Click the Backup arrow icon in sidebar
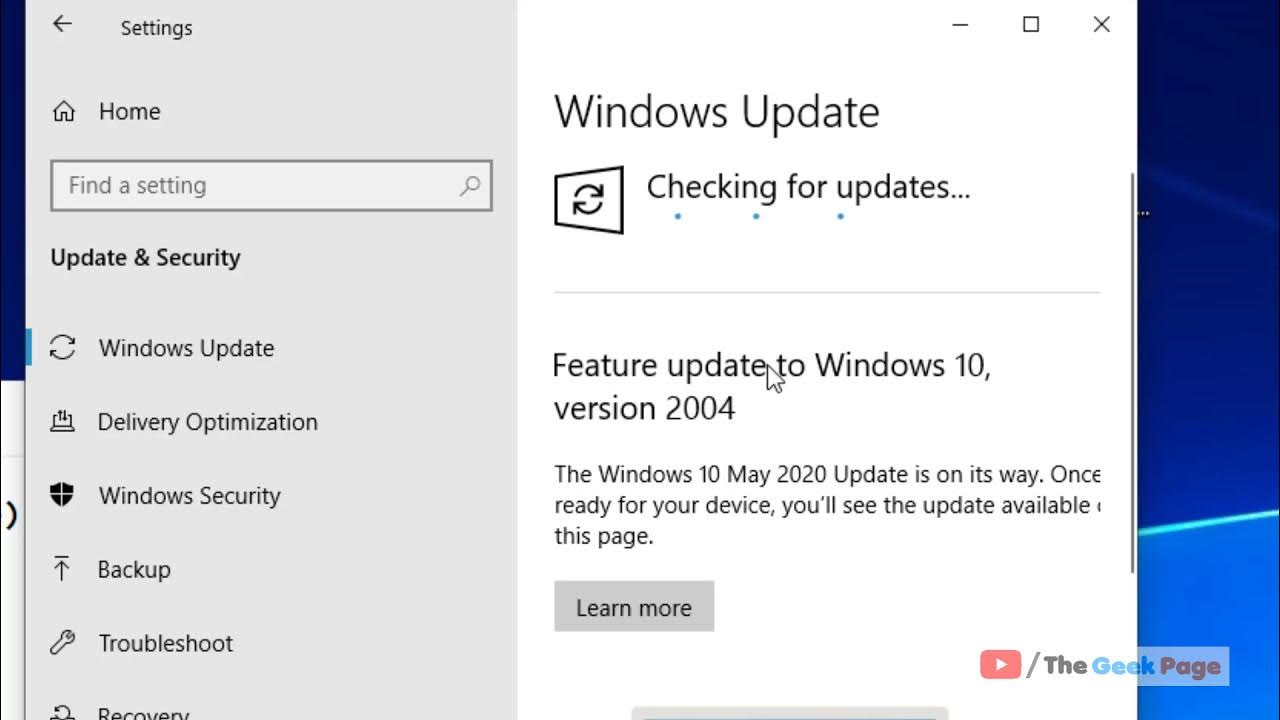This screenshot has height=720, width=1280. (x=62, y=569)
